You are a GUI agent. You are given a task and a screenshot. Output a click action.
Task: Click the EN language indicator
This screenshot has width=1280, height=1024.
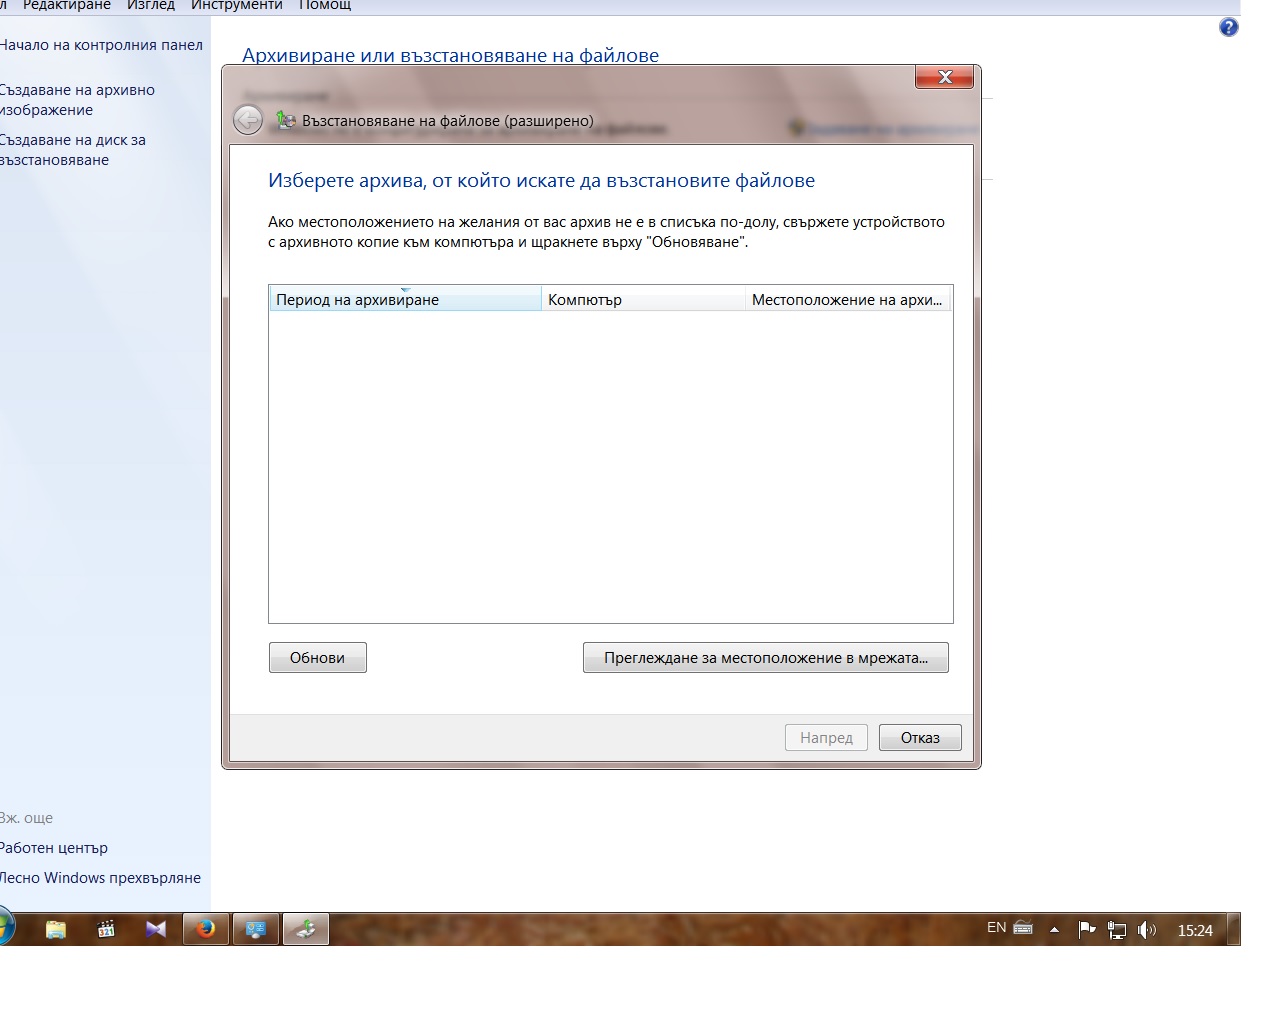click(996, 928)
